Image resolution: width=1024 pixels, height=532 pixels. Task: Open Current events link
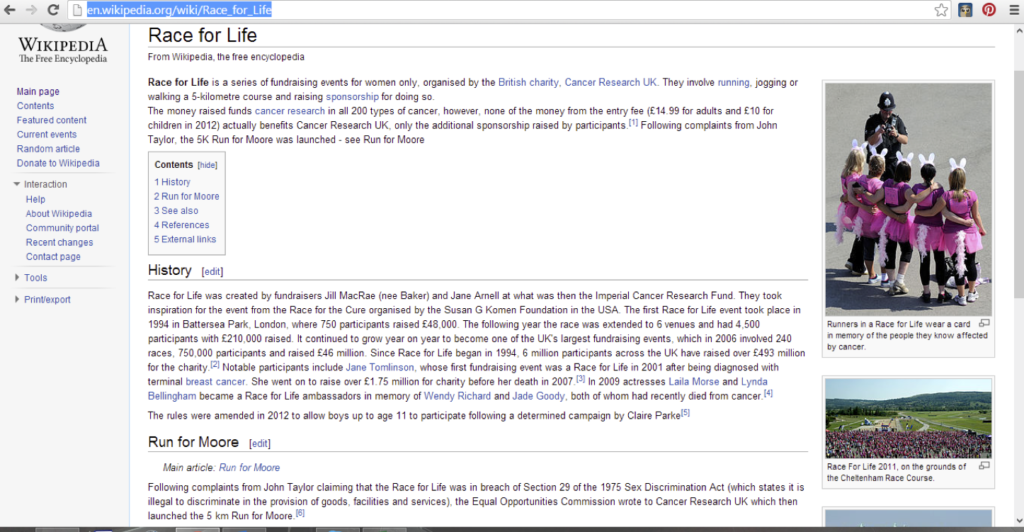point(46,134)
